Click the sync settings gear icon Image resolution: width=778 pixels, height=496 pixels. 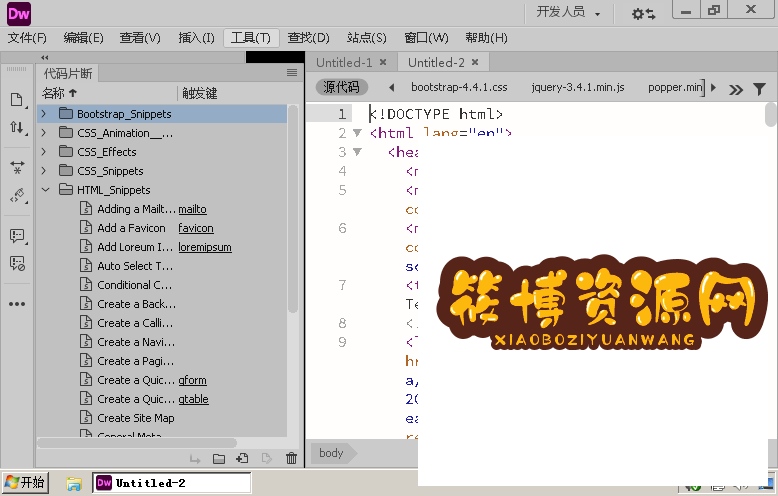[x=644, y=13]
